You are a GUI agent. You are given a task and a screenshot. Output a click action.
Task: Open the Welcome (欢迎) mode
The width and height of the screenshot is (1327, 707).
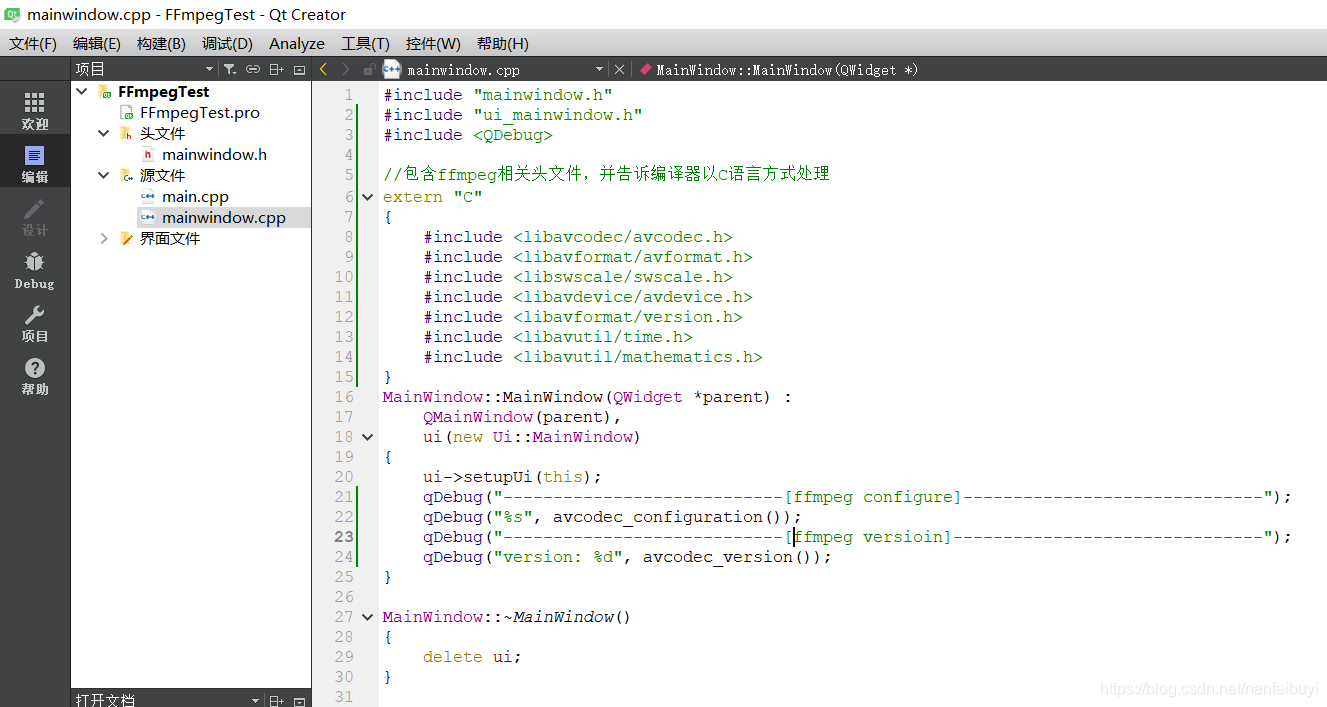pyautogui.click(x=35, y=111)
